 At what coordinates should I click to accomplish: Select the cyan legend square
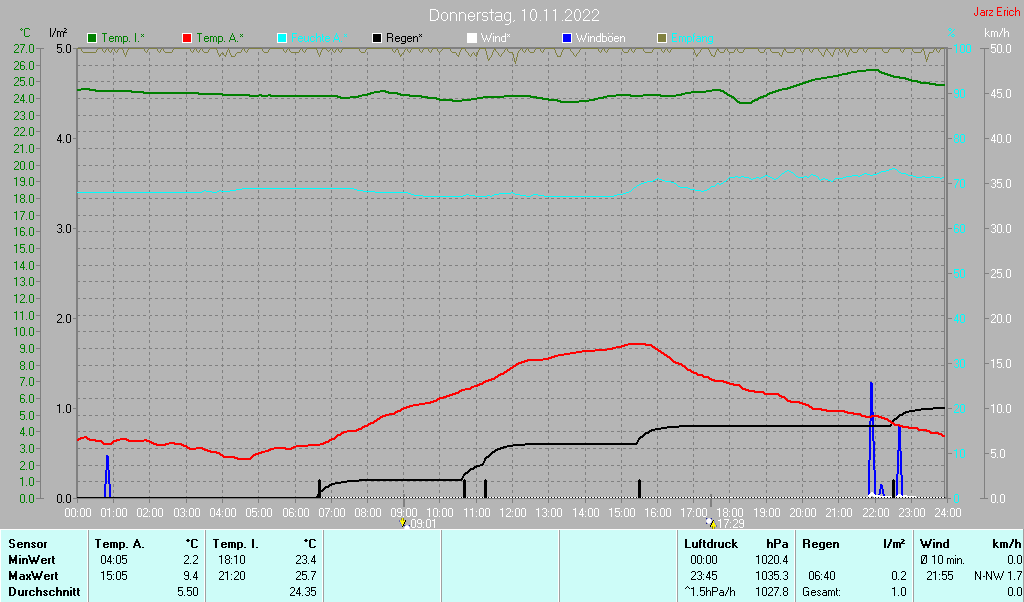282,38
